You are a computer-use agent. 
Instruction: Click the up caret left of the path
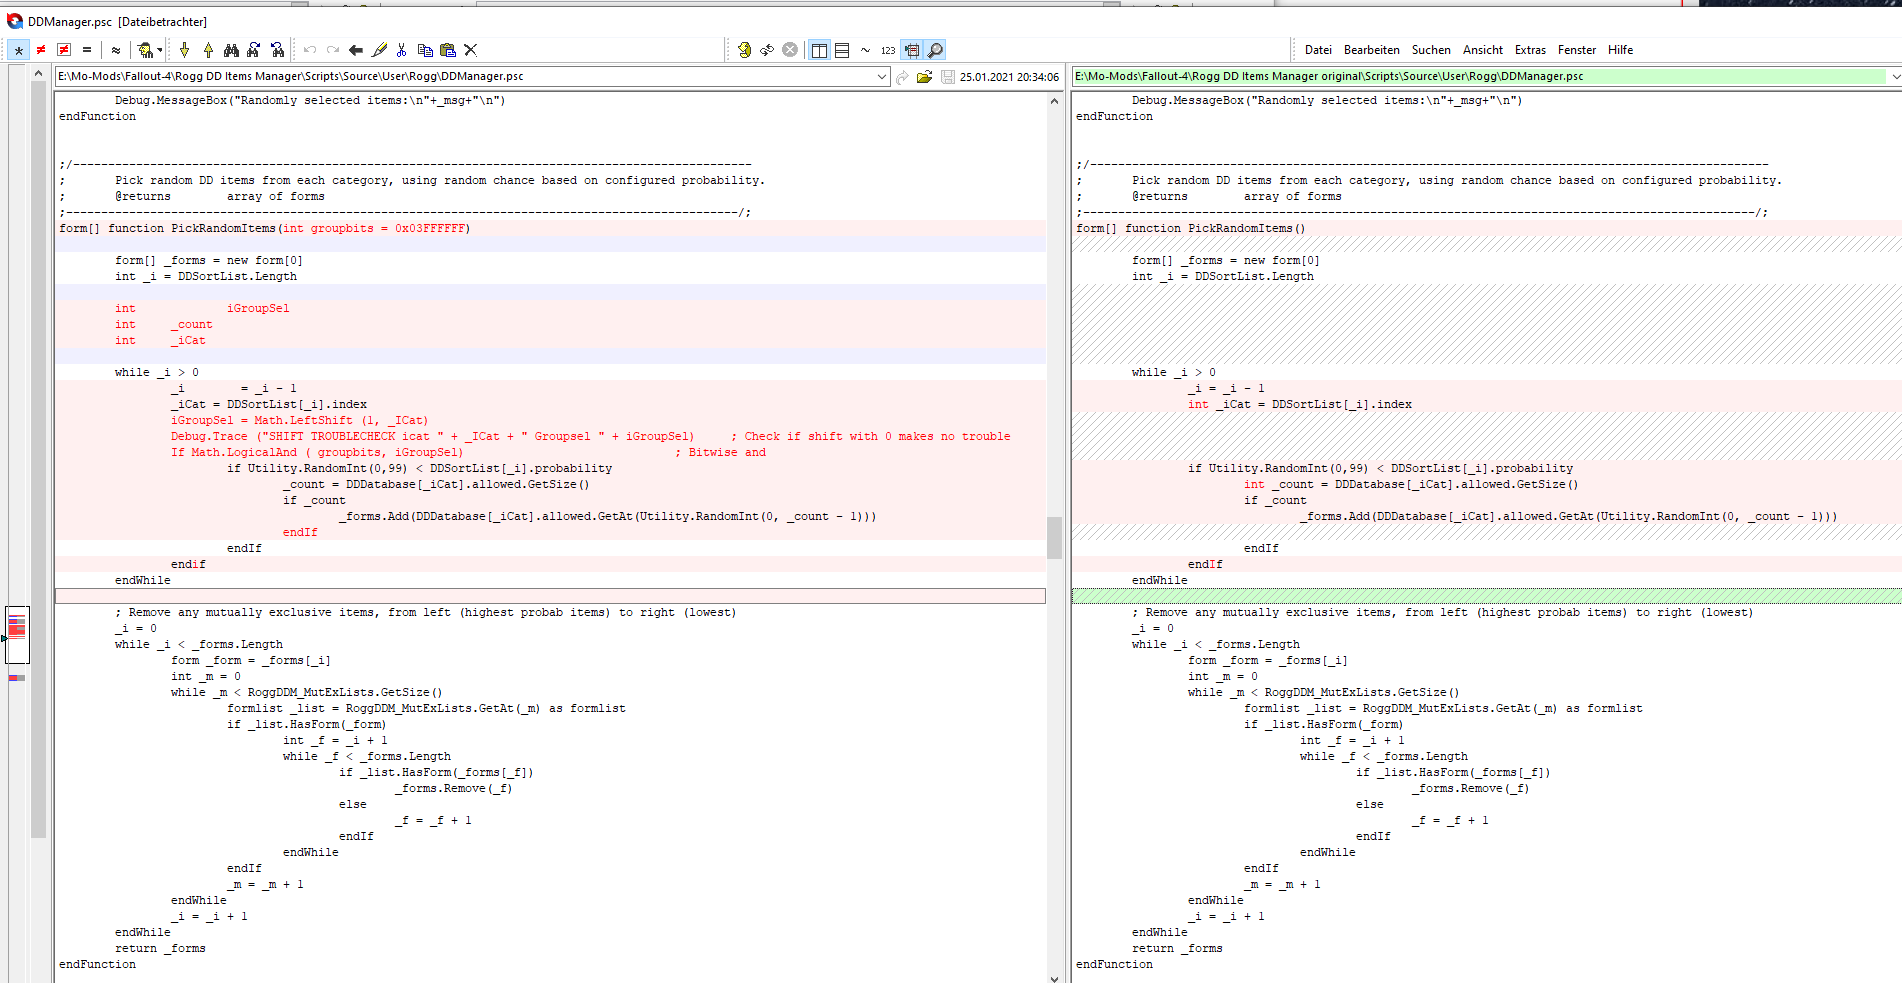tap(38, 74)
